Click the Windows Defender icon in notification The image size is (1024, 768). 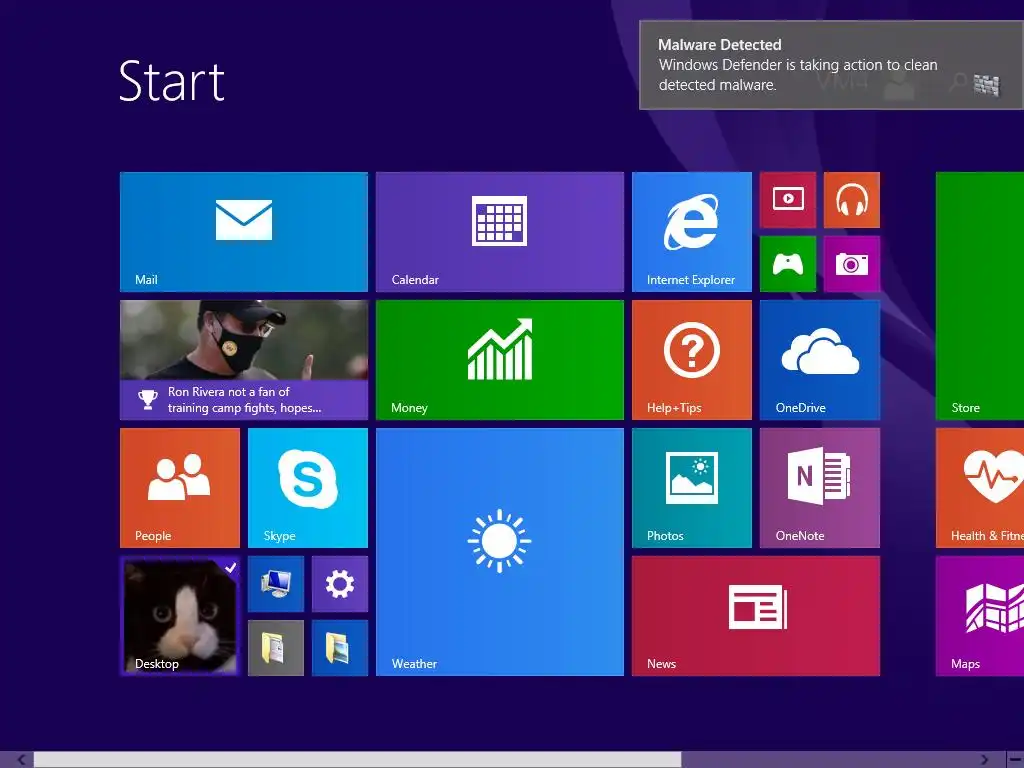click(x=986, y=85)
